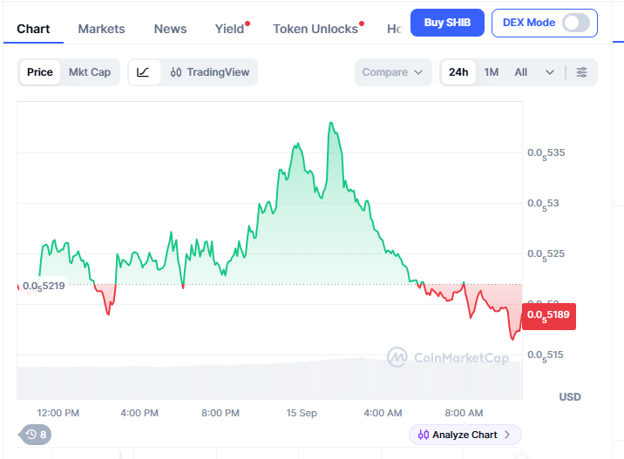This screenshot has height=459, width=624.
Task: Select the line chart icon
Action: (x=143, y=72)
